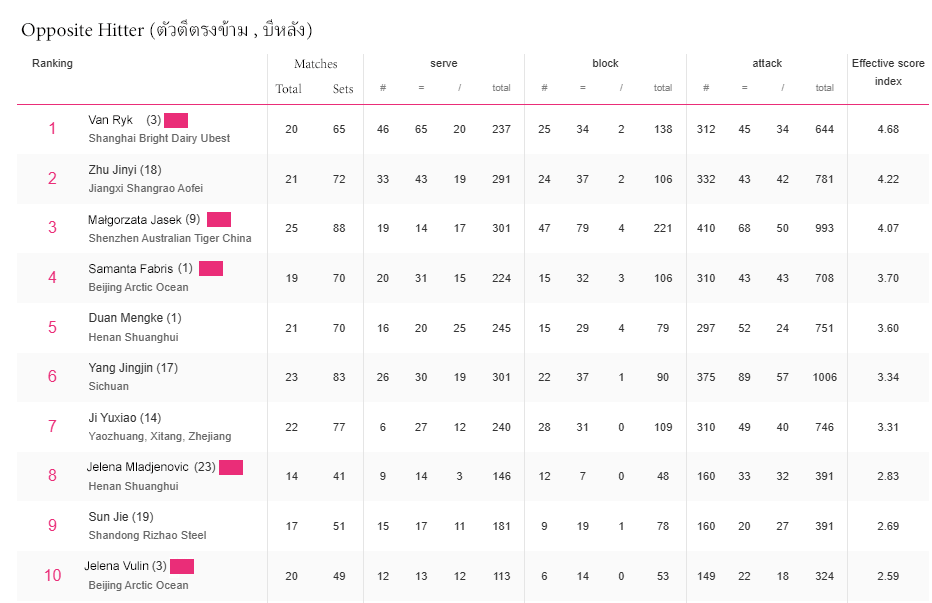This screenshot has height=603, width=932.
Task: Select the Yang Jingjin player name
Action: click(x=132, y=368)
